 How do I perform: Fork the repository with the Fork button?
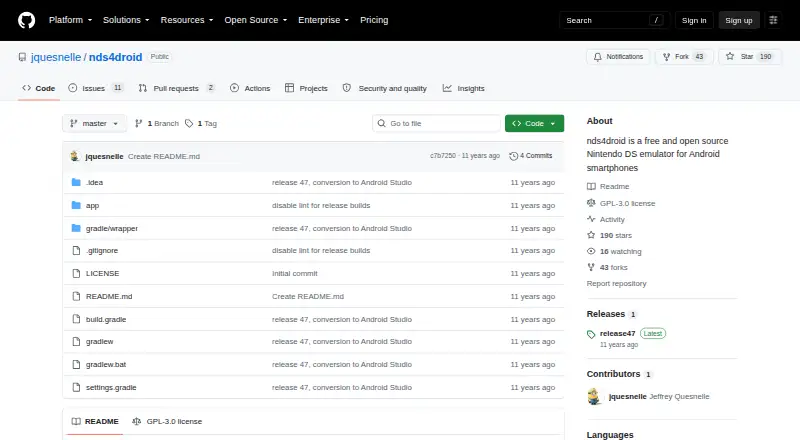pyautogui.click(x=684, y=57)
